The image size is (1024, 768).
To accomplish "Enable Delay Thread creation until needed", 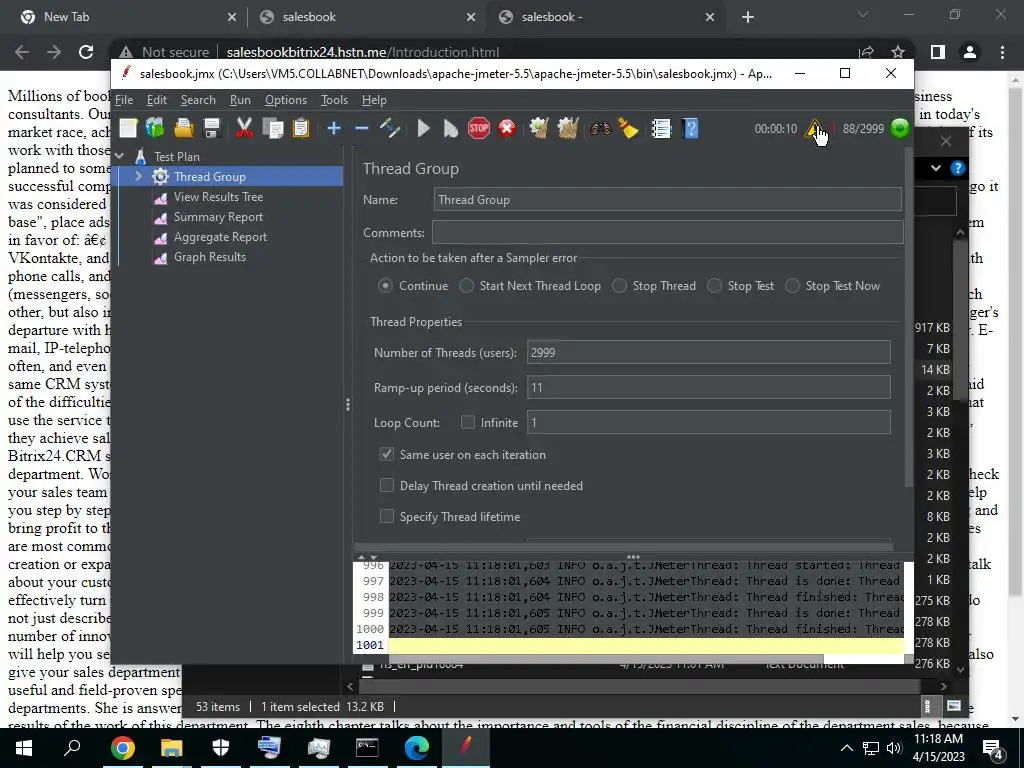I will 387,485.
